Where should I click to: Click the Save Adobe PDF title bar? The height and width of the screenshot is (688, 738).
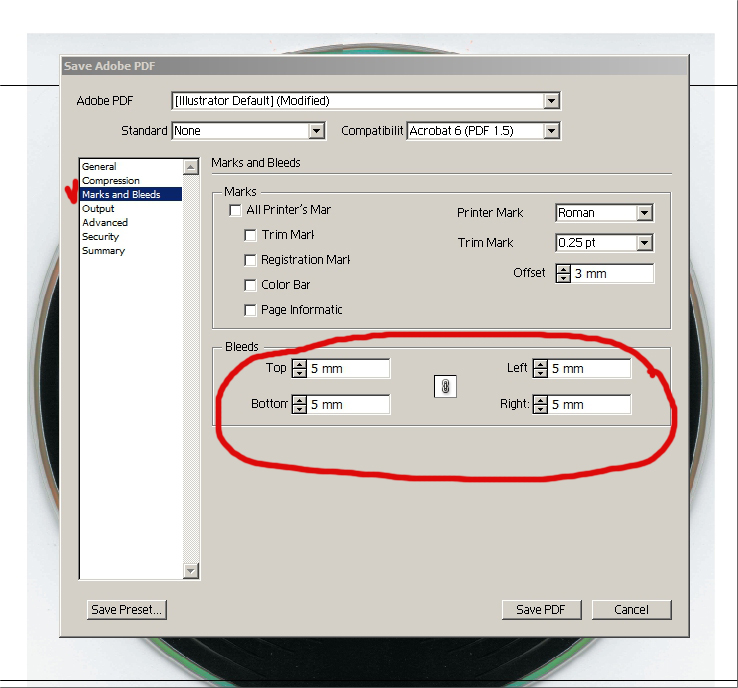(x=375, y=66)
